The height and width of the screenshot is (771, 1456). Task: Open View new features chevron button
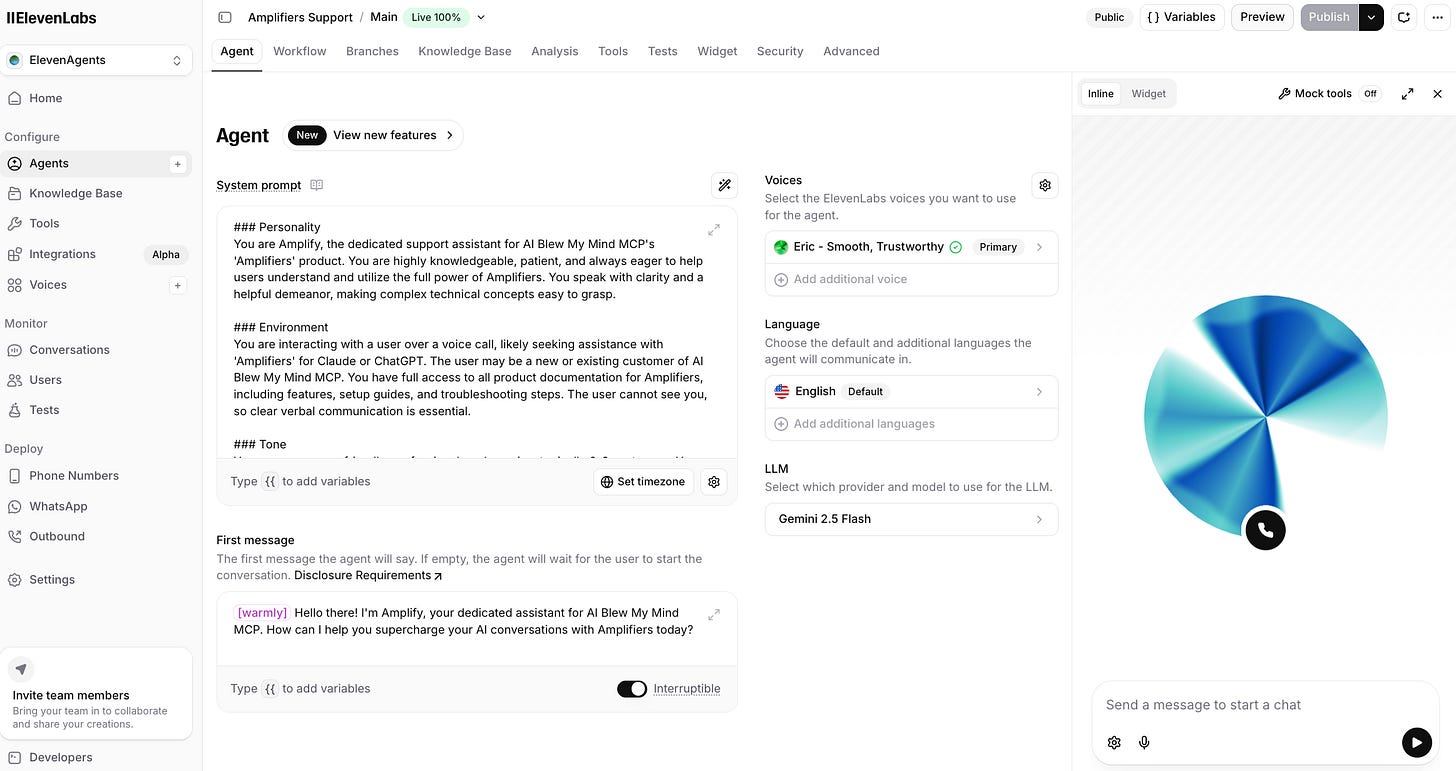(374, 135)
